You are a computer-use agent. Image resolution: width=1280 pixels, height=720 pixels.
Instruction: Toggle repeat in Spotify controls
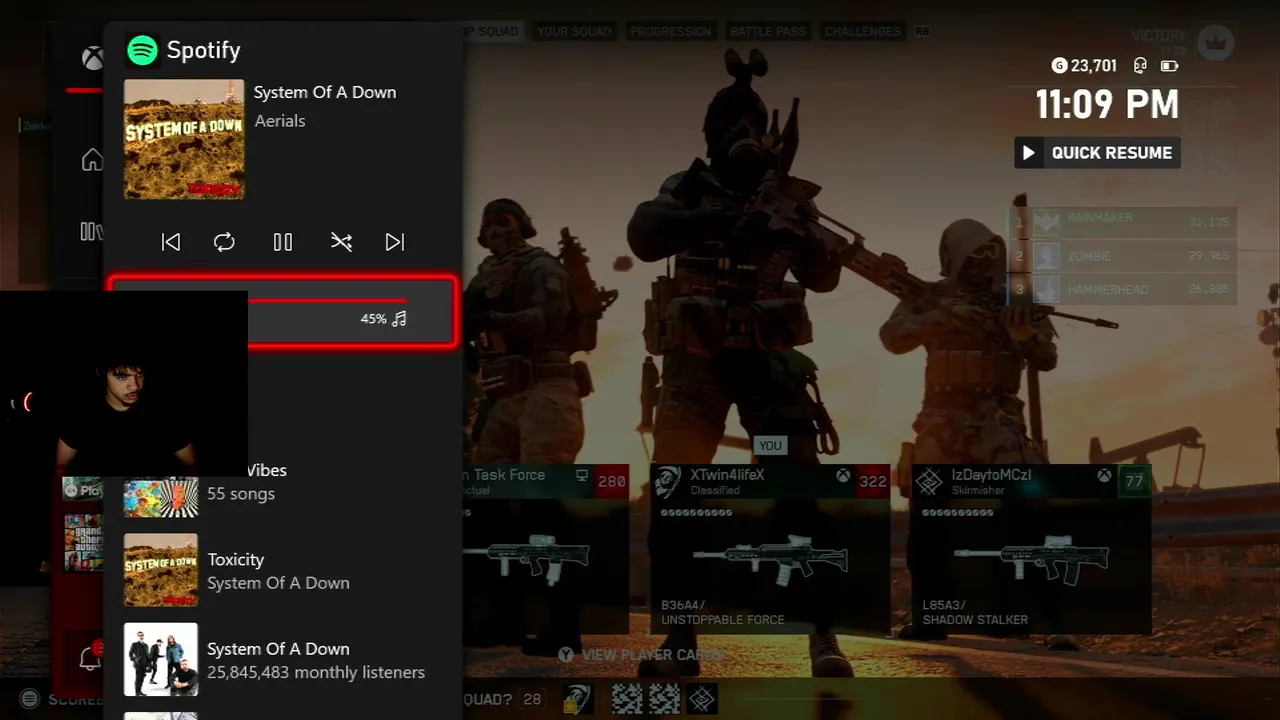(224, 242)
